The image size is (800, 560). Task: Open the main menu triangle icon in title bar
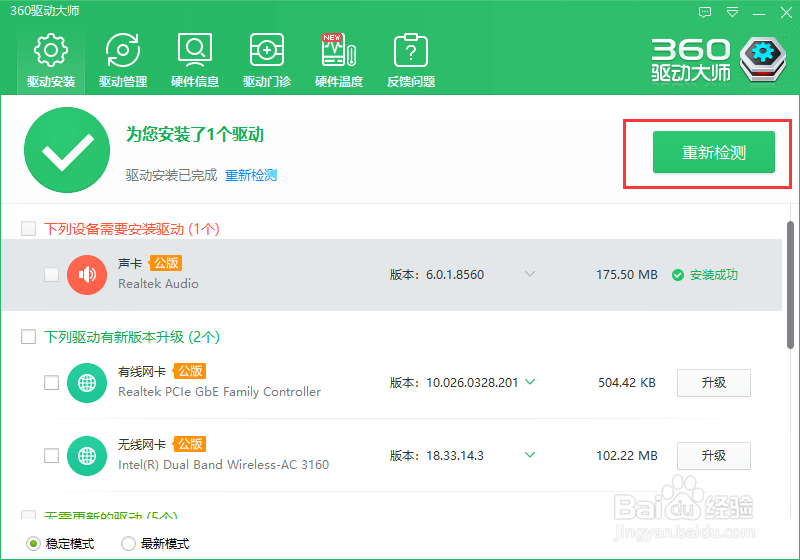tap(732, 12)
